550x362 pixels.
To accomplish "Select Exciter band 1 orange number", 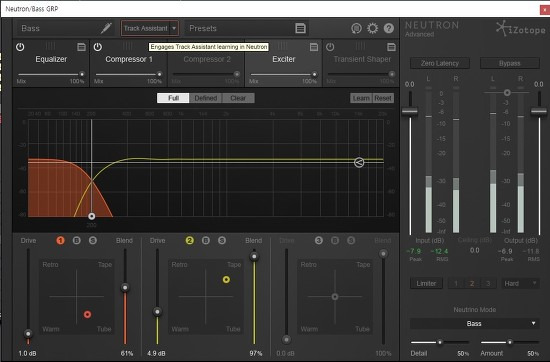I will point(60,240).
